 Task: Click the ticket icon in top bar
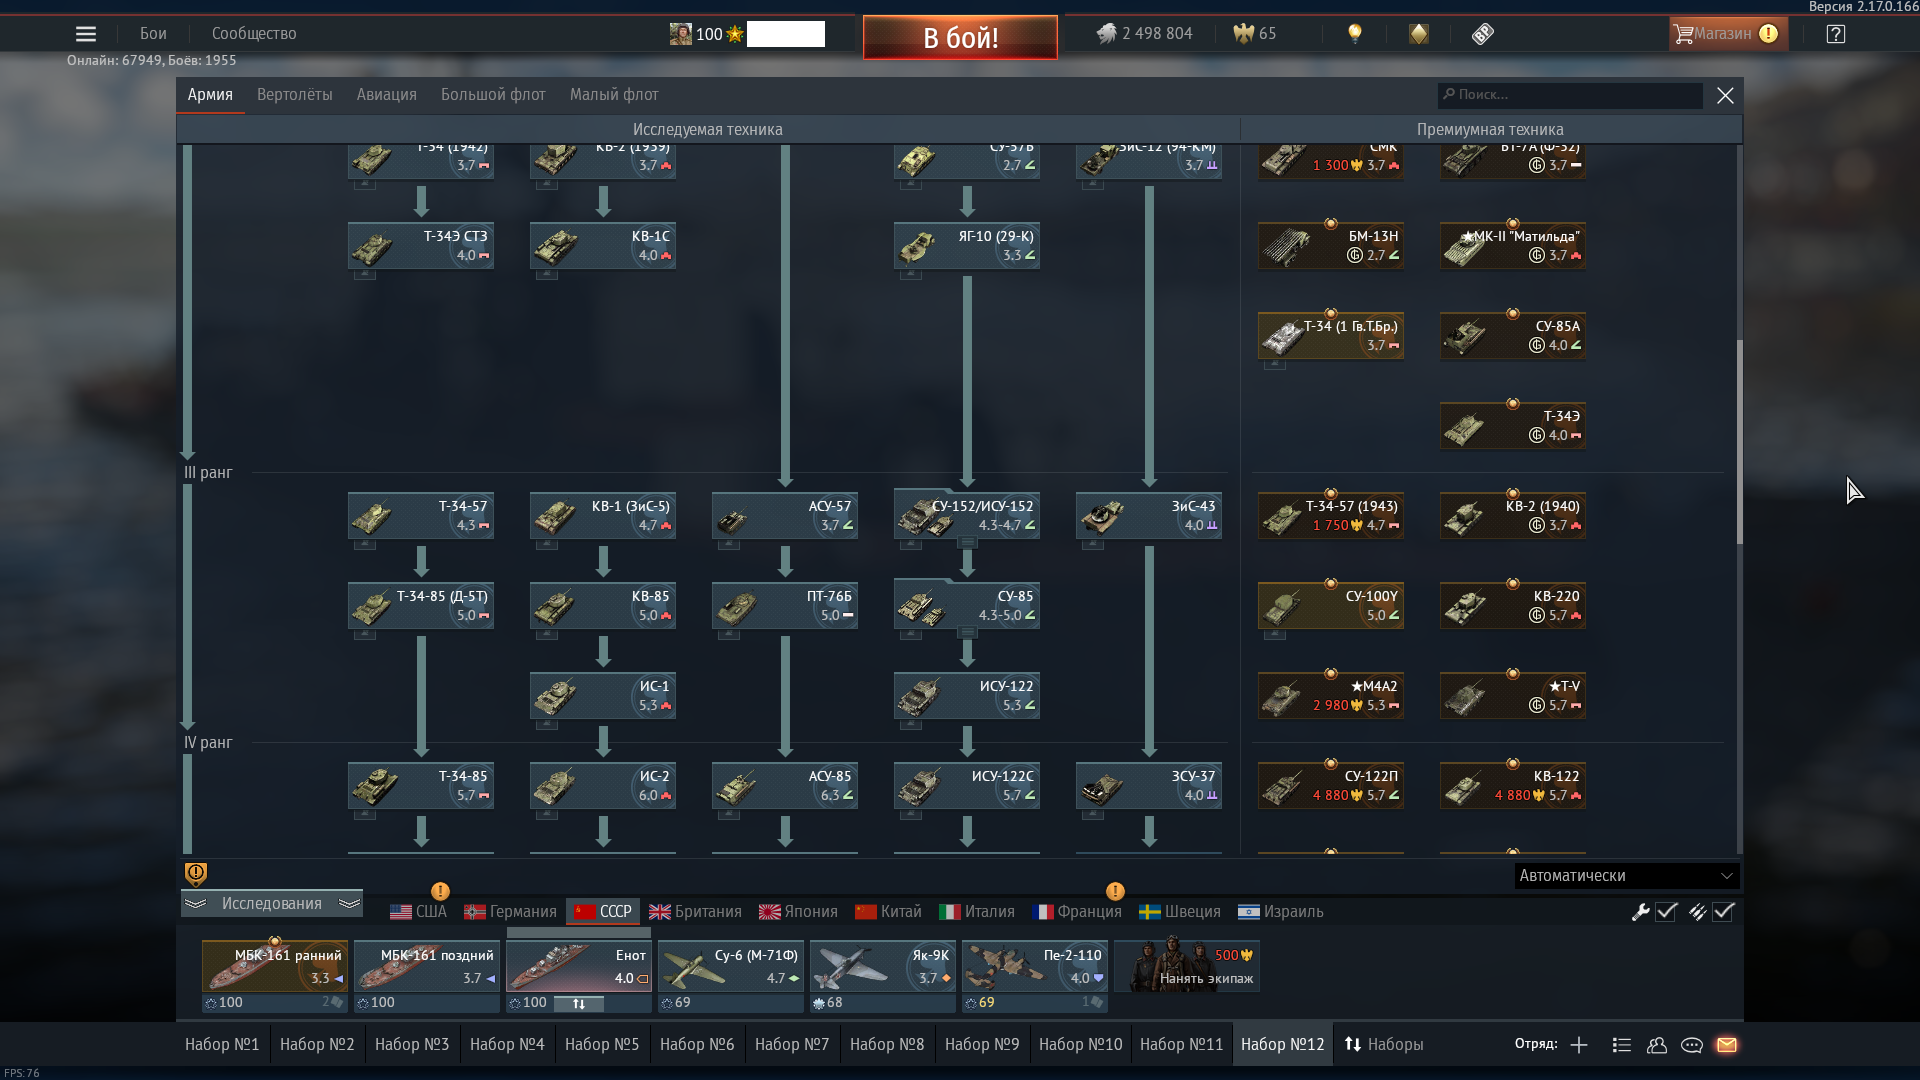pyautogui.click(x=1483, y=34)
